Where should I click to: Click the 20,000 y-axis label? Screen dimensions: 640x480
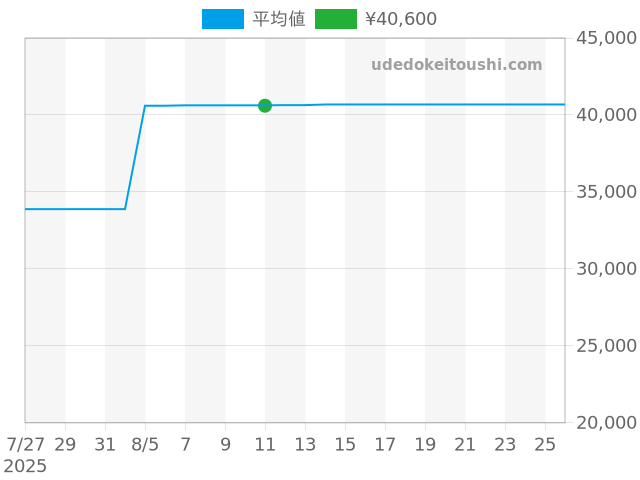coord(605,423)
